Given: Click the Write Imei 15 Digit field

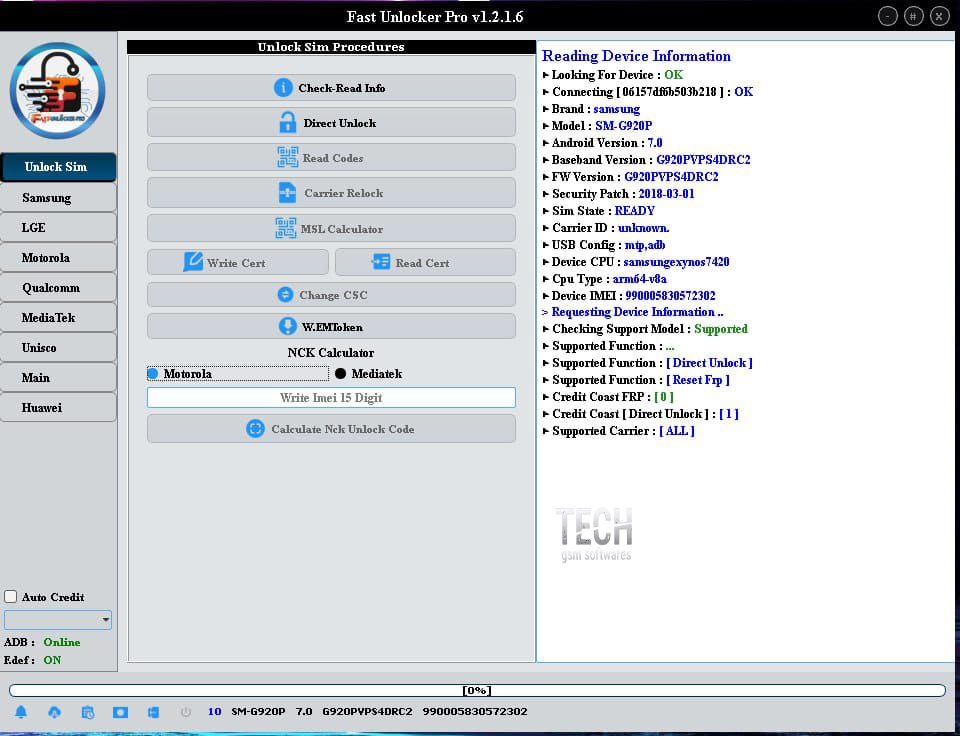Looking at the screenshot, I should click(x=331, y=397).
